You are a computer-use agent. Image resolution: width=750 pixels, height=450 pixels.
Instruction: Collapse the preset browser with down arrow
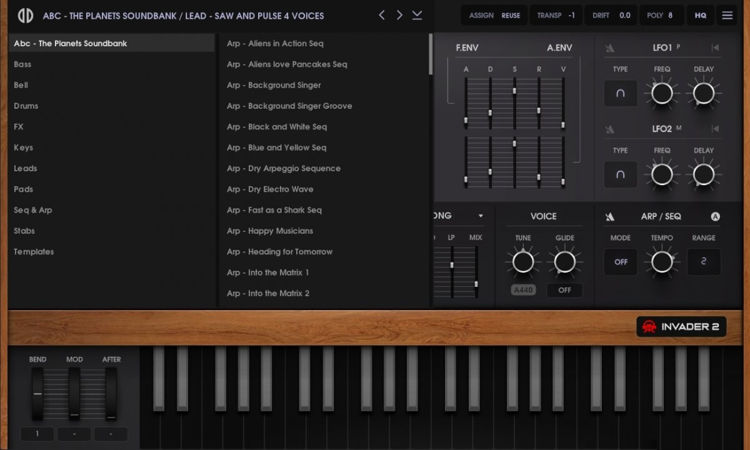(x=417, y=15)
